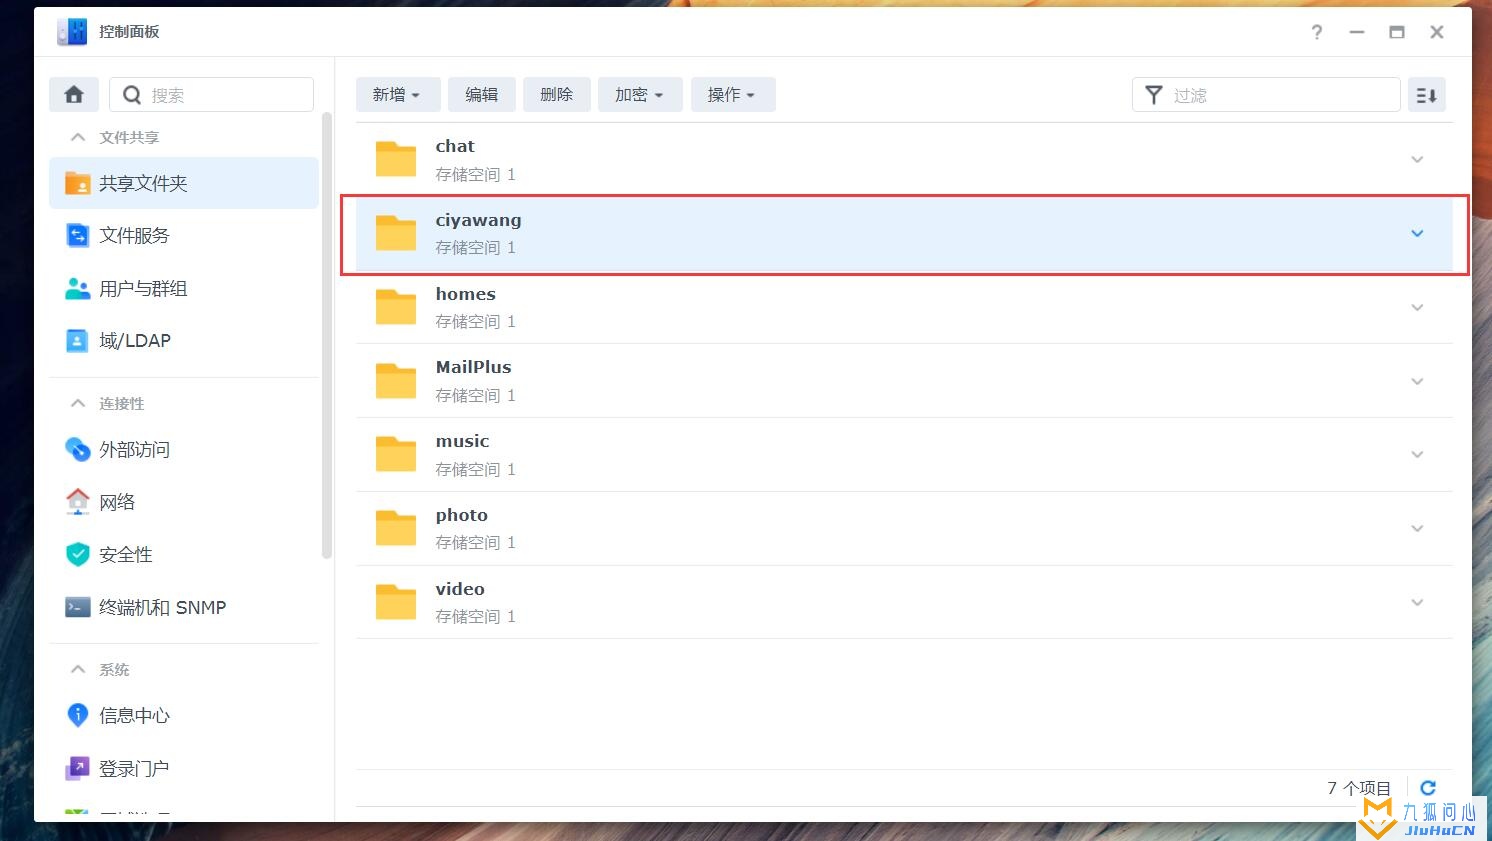1492x841 pixels.
Task: Click the chat folder icon
Action: coord(396,159)
